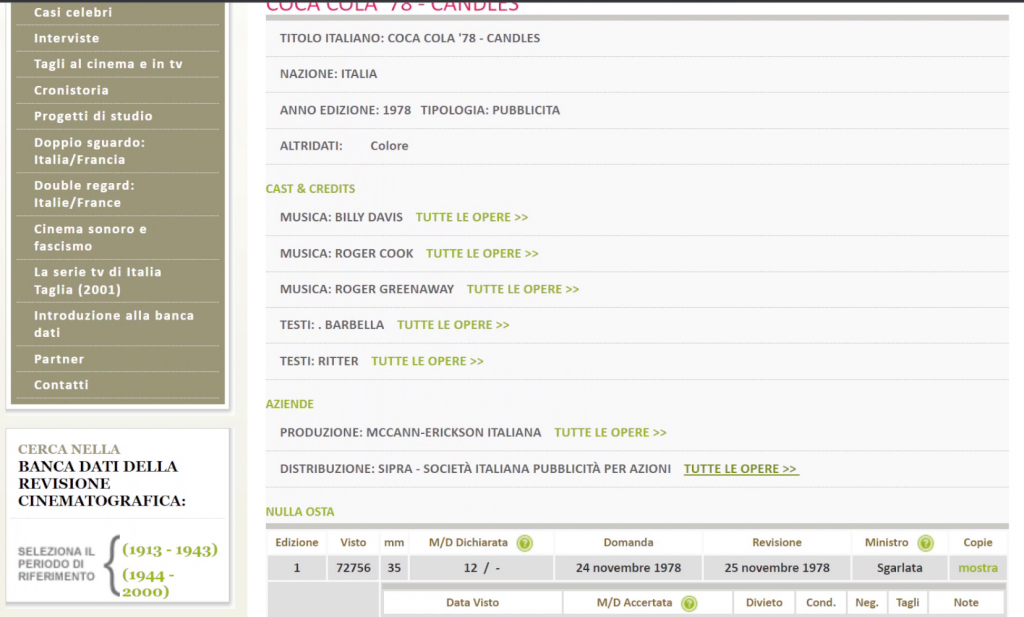Image resolution: width=1024 pixels, height=617 pixels.
Task: Click the visto number 72756
Action: [x=353, y=568]
